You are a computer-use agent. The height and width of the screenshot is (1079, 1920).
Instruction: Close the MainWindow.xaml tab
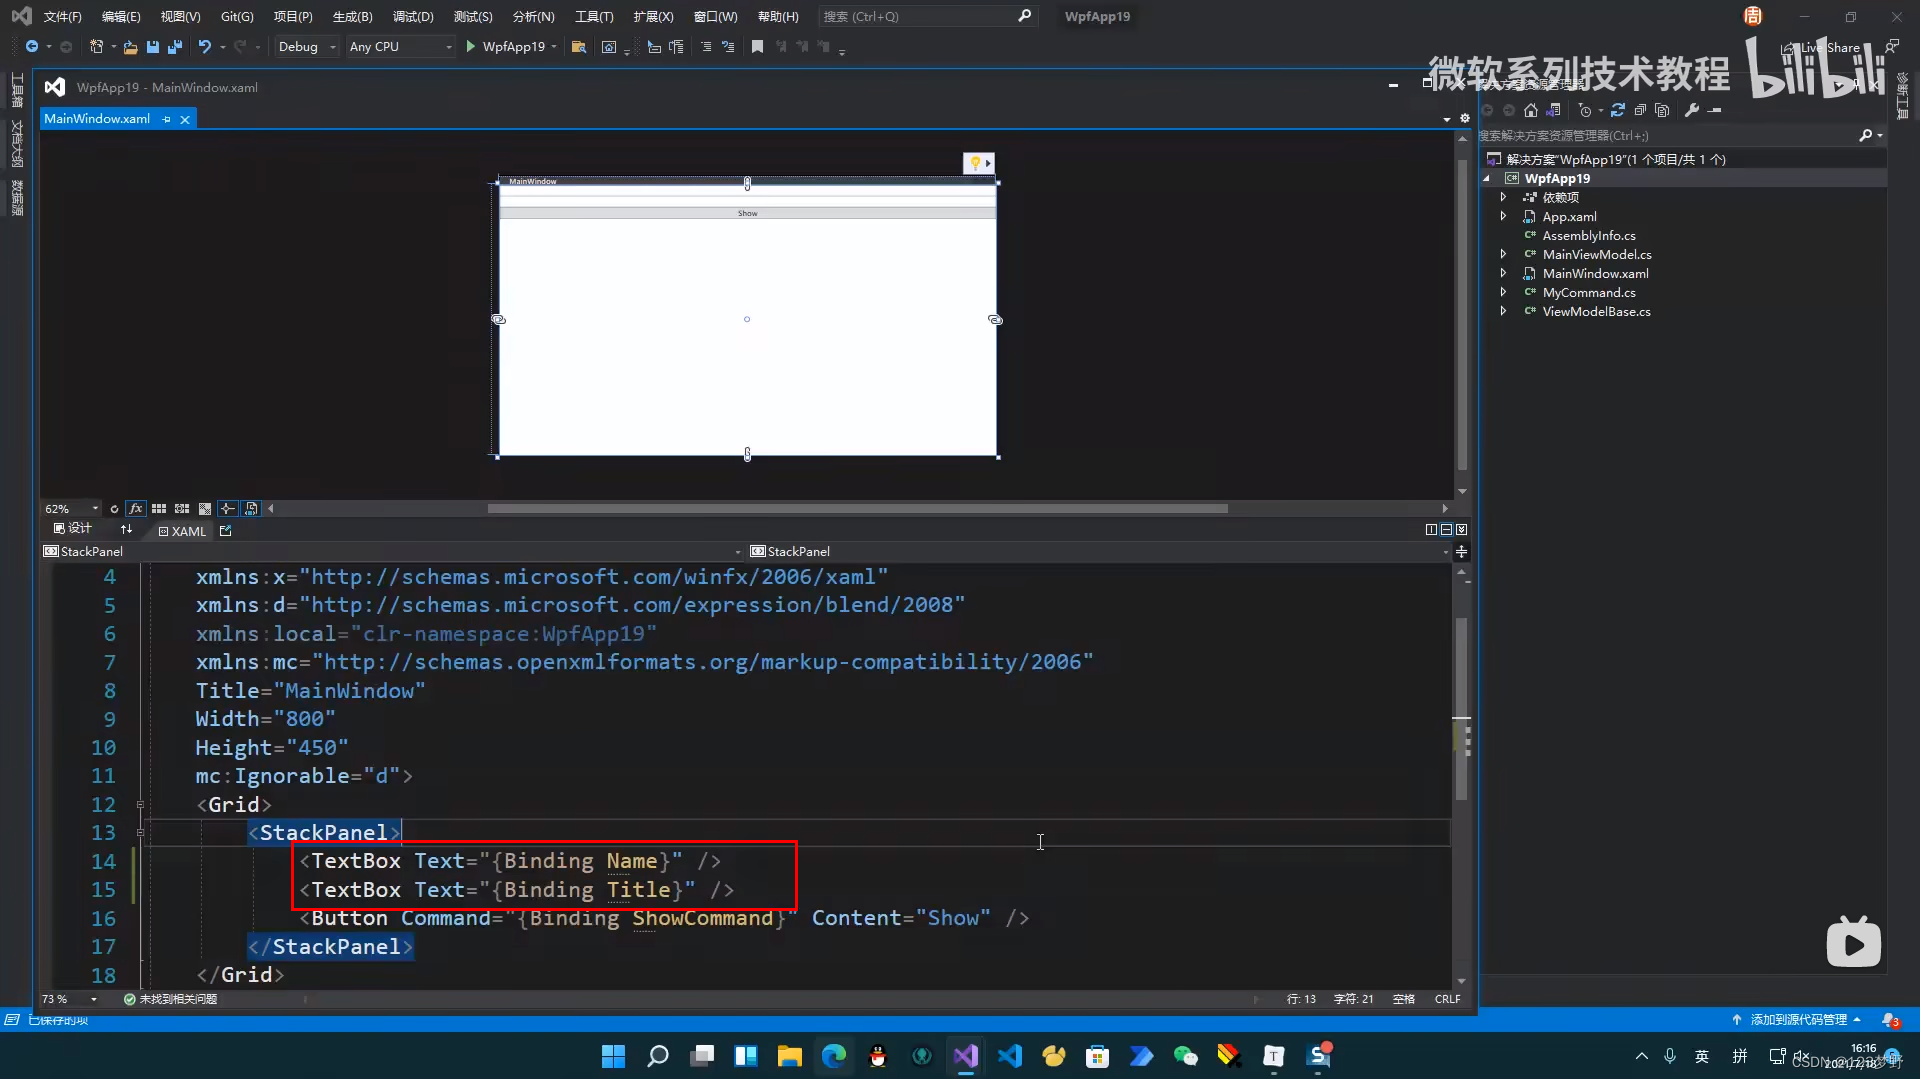point(185,119)
